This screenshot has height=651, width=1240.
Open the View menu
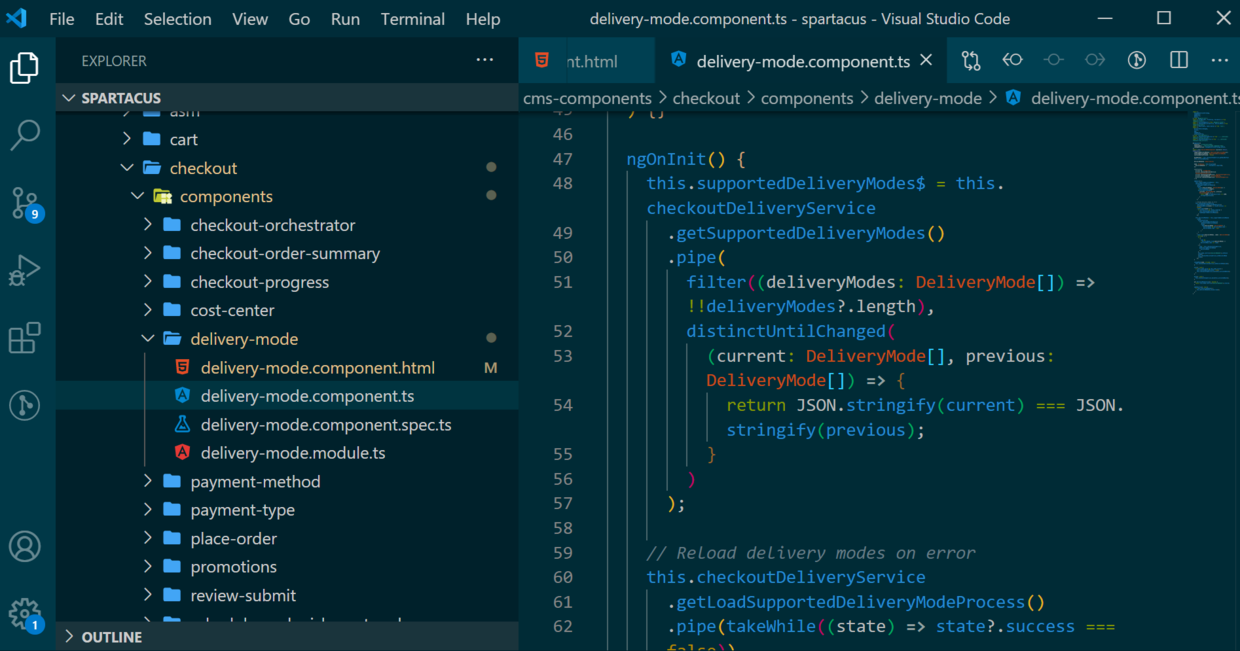[250, 18]
